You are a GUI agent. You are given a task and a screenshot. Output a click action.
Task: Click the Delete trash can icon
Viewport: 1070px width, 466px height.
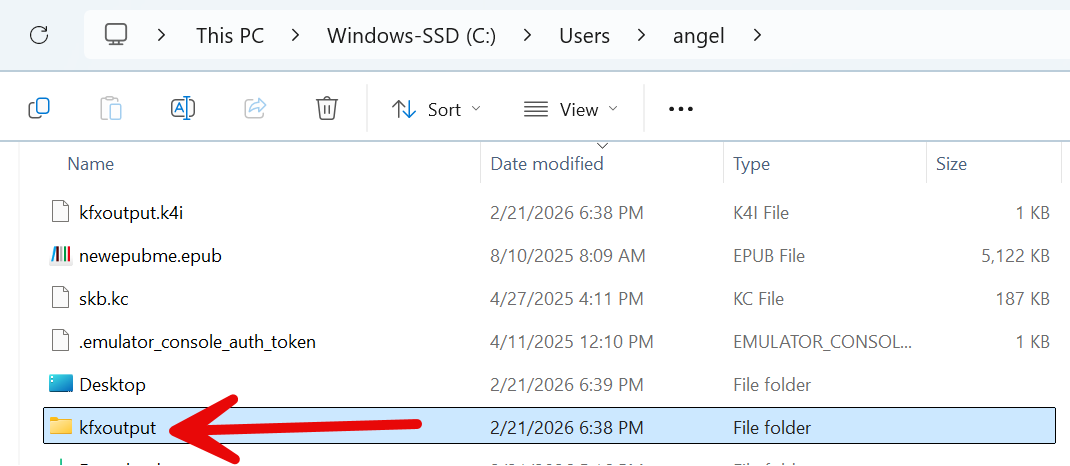click(x=327, y=108)
